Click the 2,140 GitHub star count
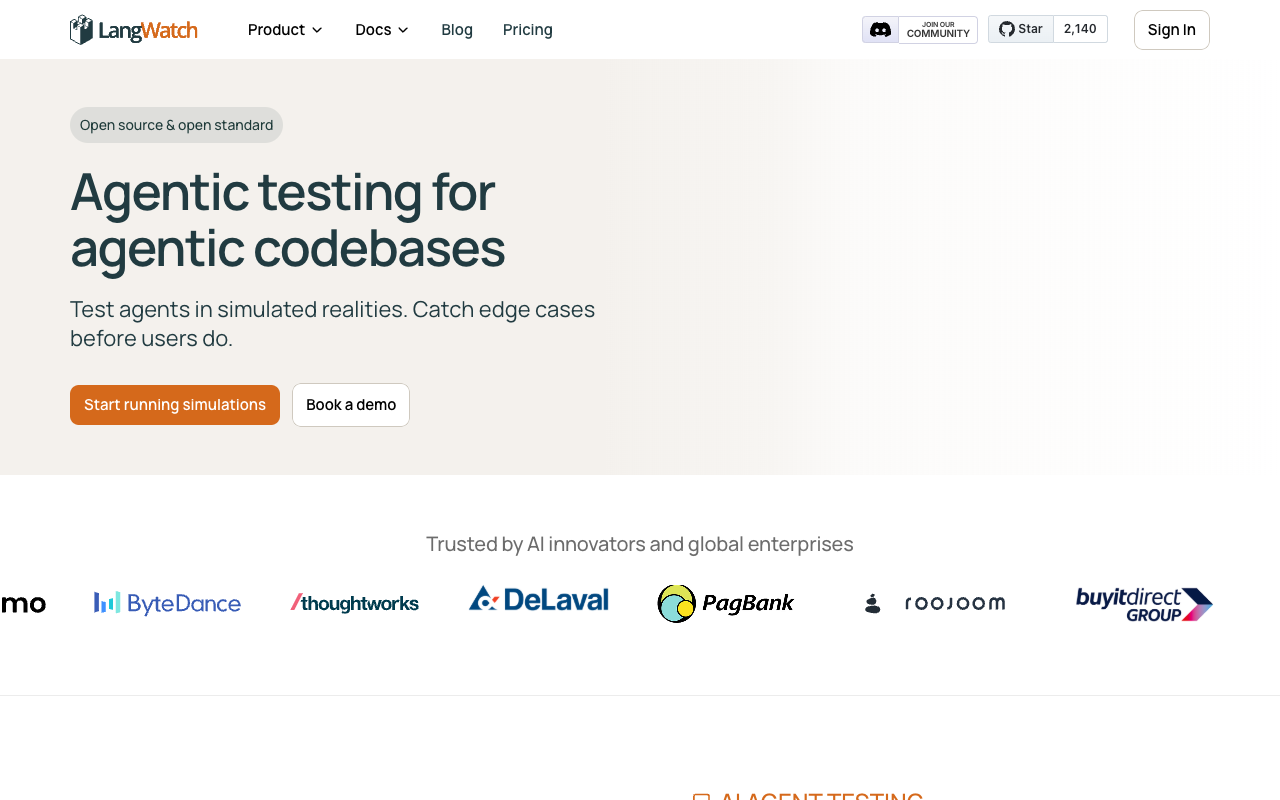 click(x=1080, y=29)
